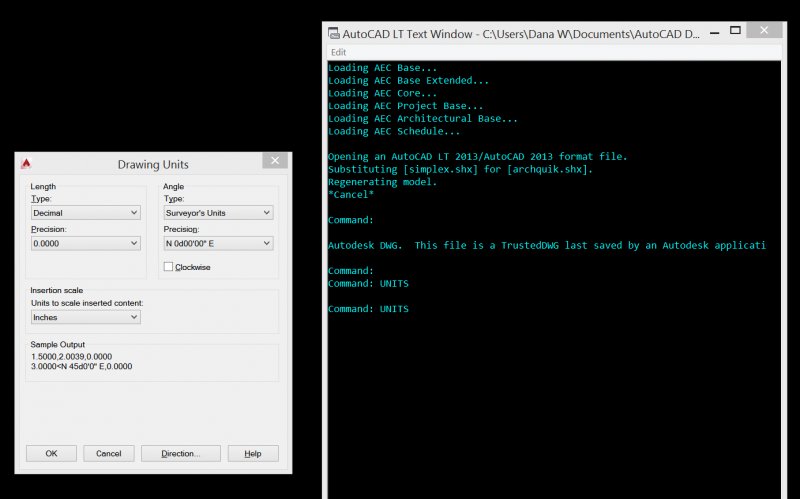Click the last 'Command: UNITS' line
The image size is (800, 499).
368,309
